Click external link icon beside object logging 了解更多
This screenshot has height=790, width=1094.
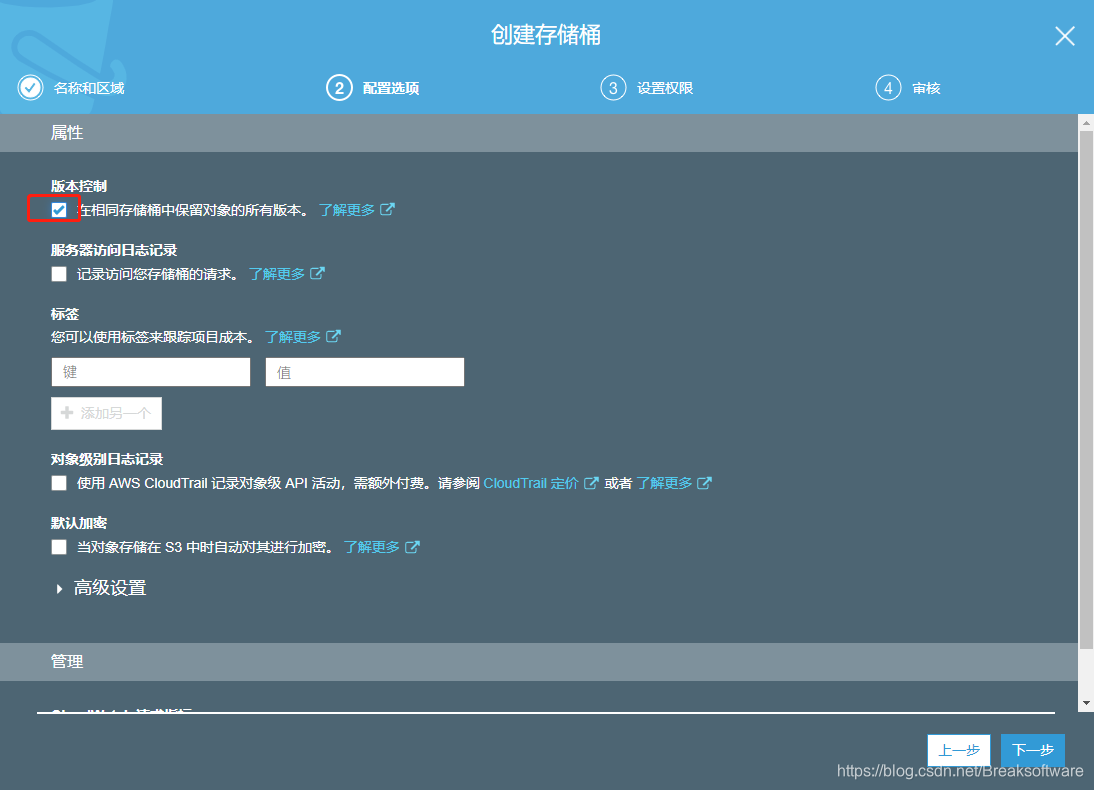coord(705,483)
